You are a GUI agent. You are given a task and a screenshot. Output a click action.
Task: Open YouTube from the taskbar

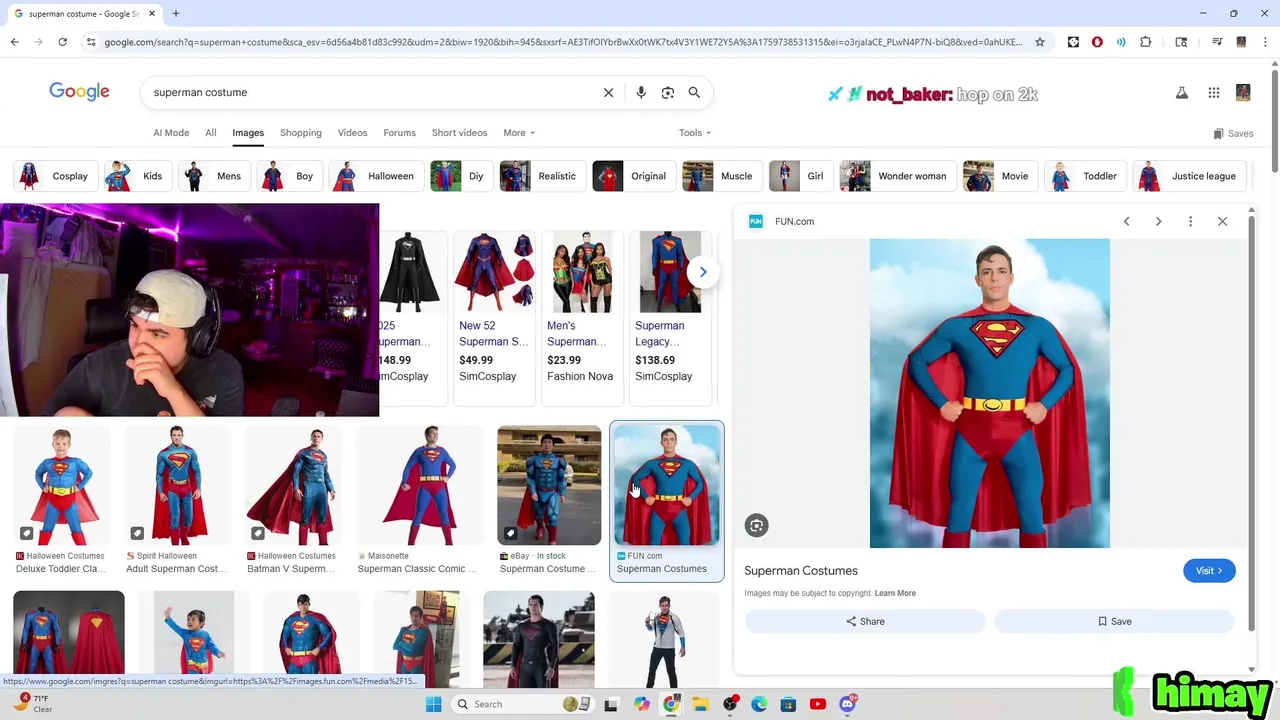pyautogui.click(x=817, y=704)
